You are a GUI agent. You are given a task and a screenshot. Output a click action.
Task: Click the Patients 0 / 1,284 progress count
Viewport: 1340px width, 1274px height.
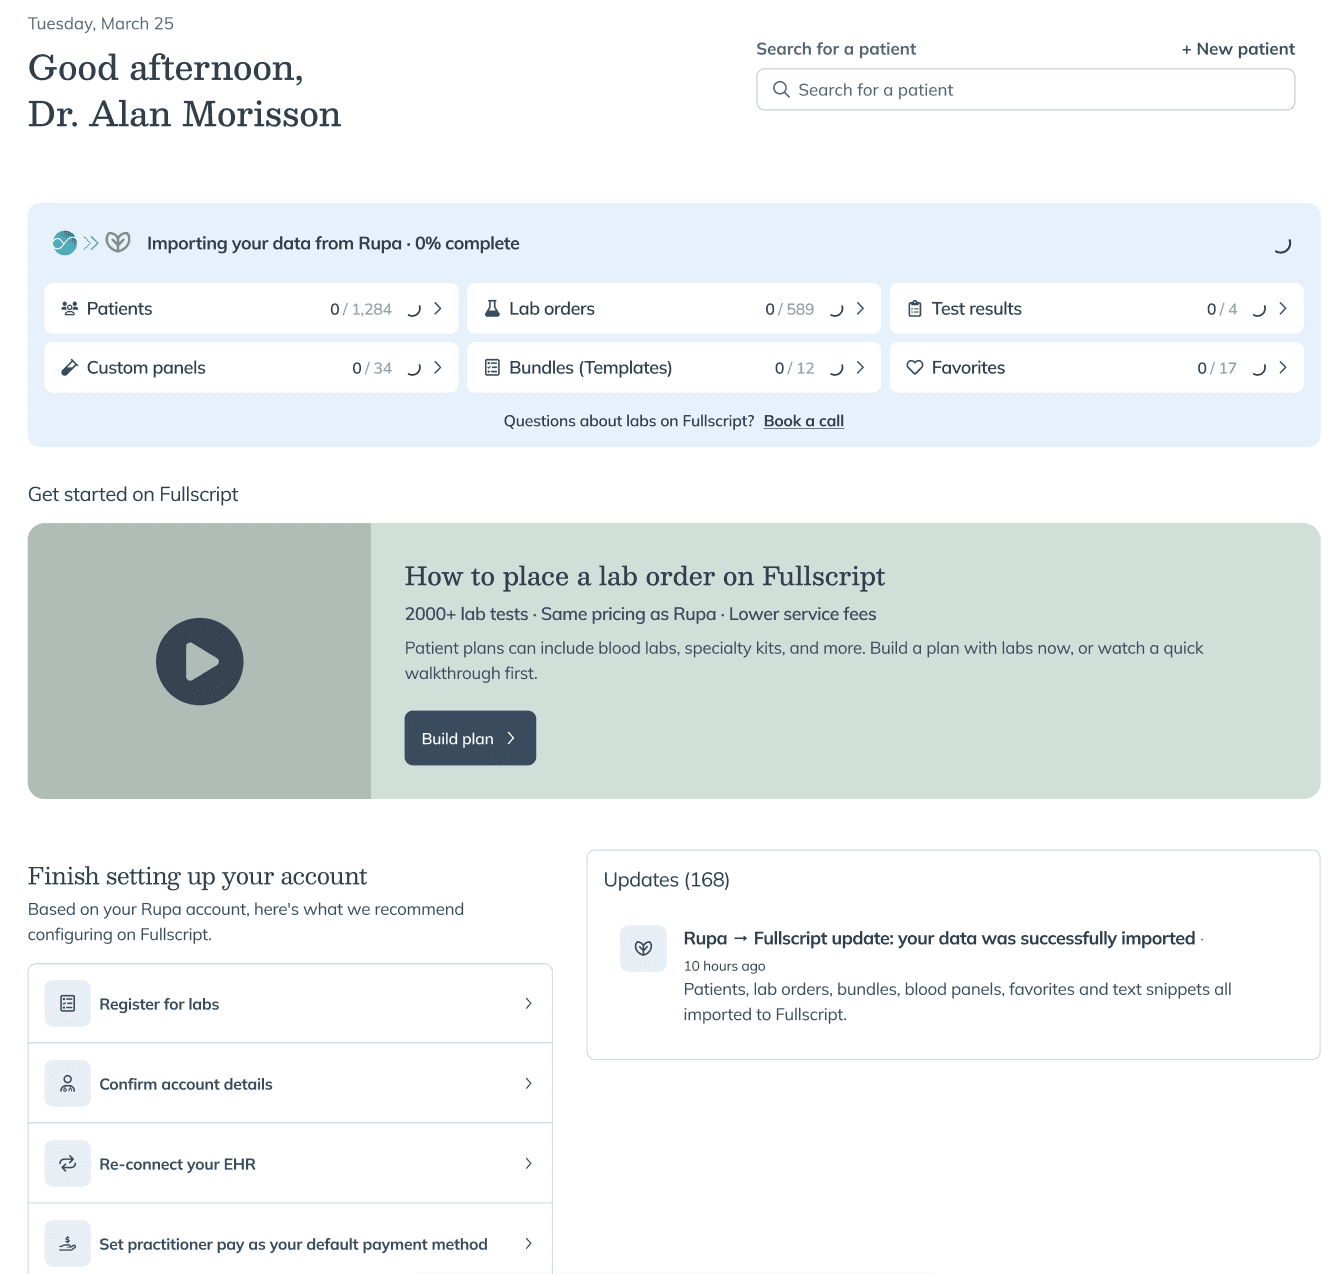coord(361,309)
